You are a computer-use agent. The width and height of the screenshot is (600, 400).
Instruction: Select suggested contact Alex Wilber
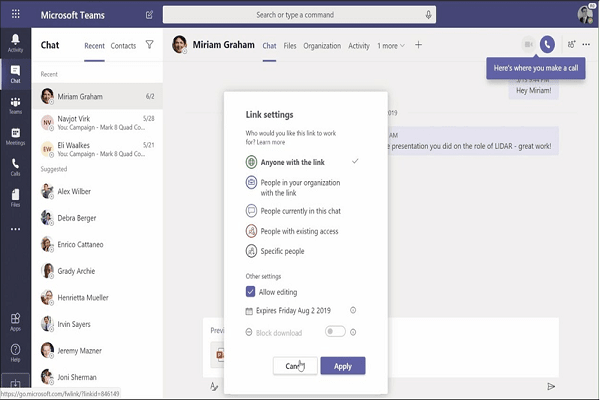click(98, 191)
